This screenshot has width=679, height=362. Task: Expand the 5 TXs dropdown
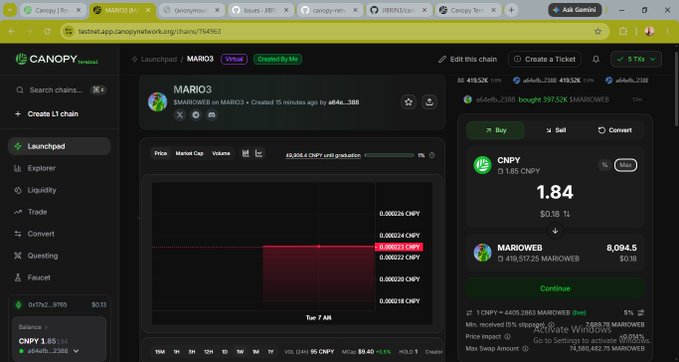(636, 59)
